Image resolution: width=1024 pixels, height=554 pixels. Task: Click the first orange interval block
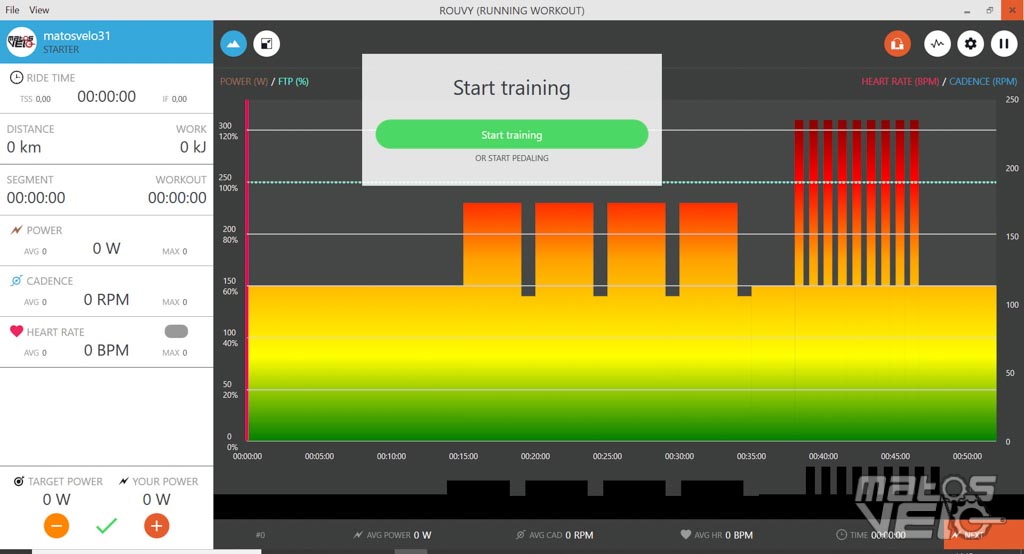(x=492, y=244)
